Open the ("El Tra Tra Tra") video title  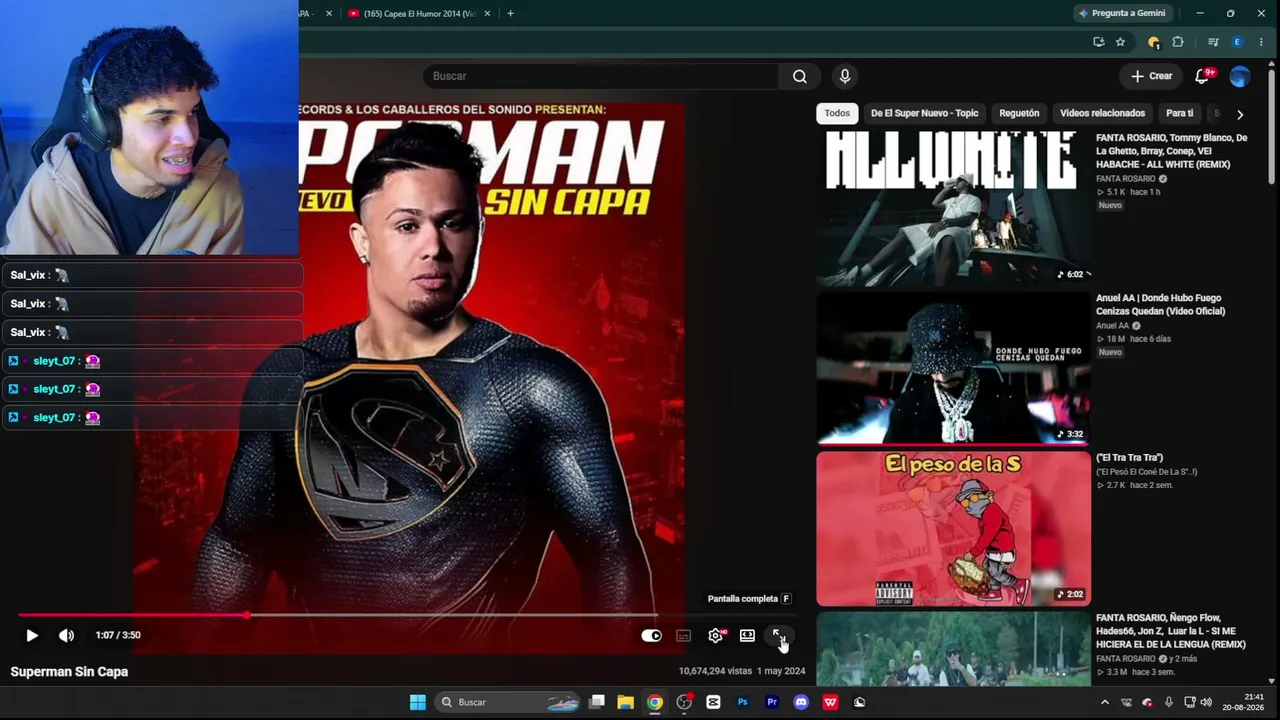[x=1129, y=458]
